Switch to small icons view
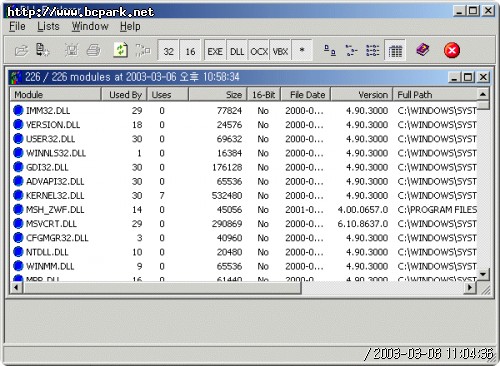Screen dimensions: 500x366 pyautogui.click(x=351, y=51)
